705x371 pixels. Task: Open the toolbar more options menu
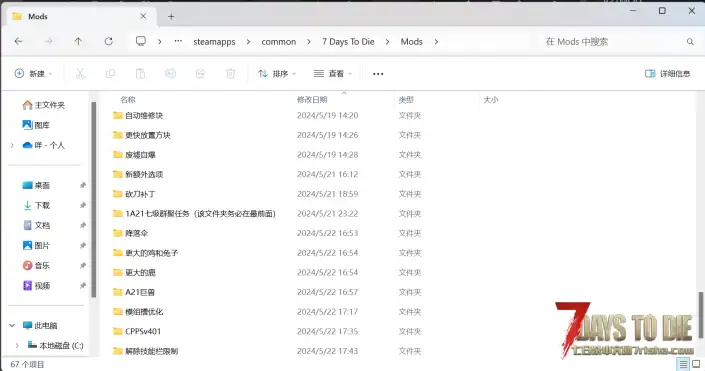point(378,74)
